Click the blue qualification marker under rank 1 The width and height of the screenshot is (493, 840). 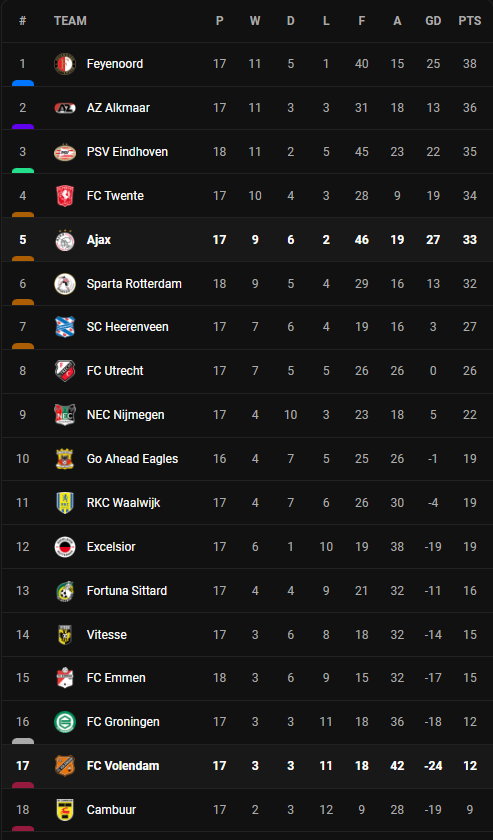click(23, 83)
